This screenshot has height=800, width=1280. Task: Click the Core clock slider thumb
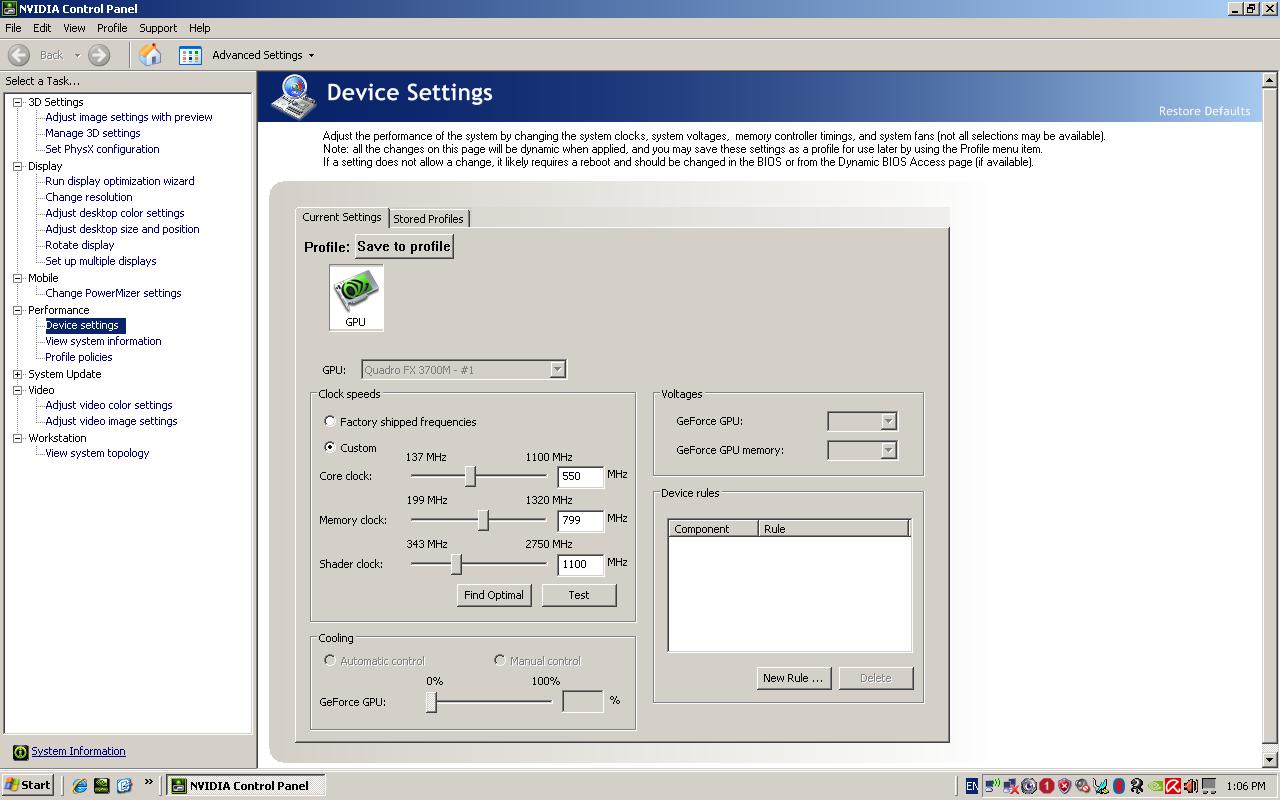tap(470, 476)
